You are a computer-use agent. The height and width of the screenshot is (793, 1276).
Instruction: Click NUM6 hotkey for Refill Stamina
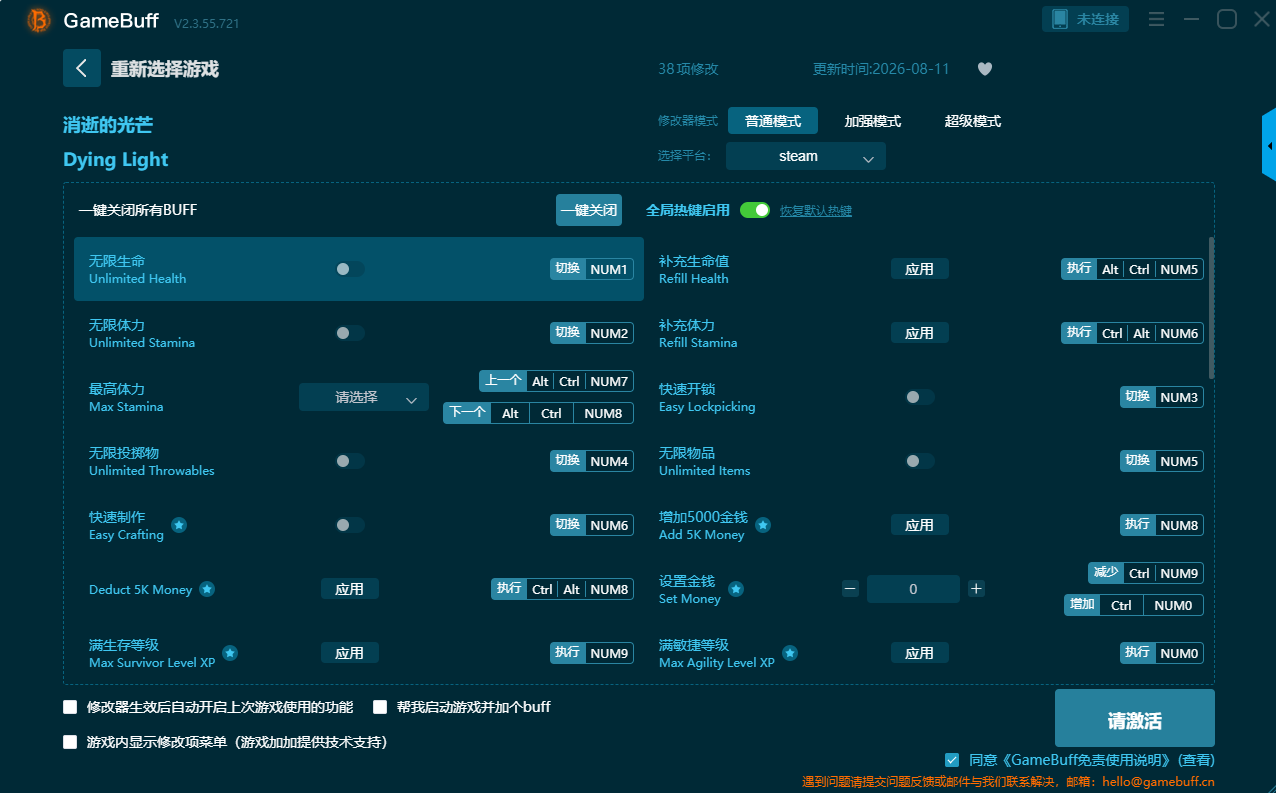click(x=1179, y=333)
